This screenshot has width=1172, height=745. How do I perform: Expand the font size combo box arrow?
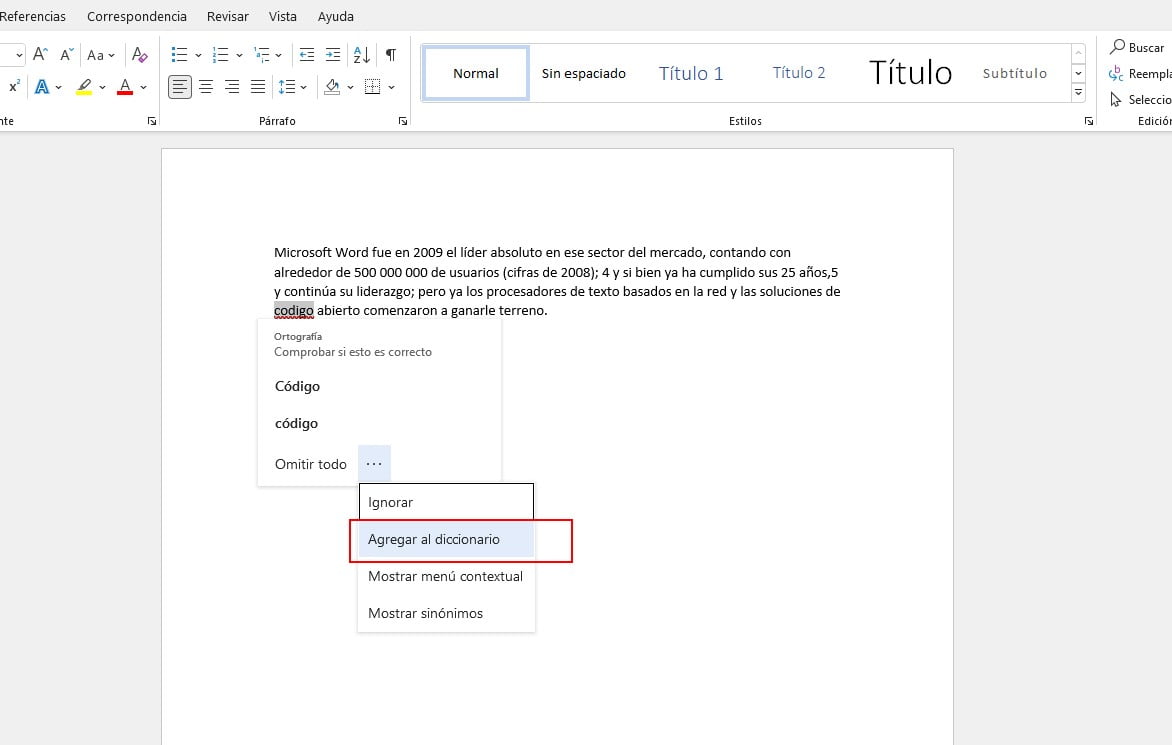click(x=19, y=55)
